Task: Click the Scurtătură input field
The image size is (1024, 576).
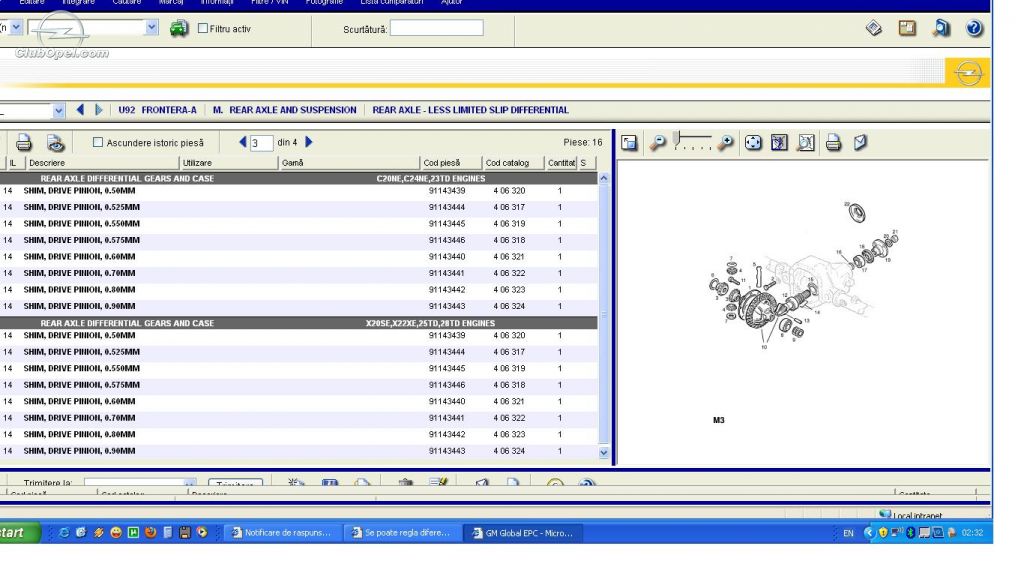Action: click(436, 28)
